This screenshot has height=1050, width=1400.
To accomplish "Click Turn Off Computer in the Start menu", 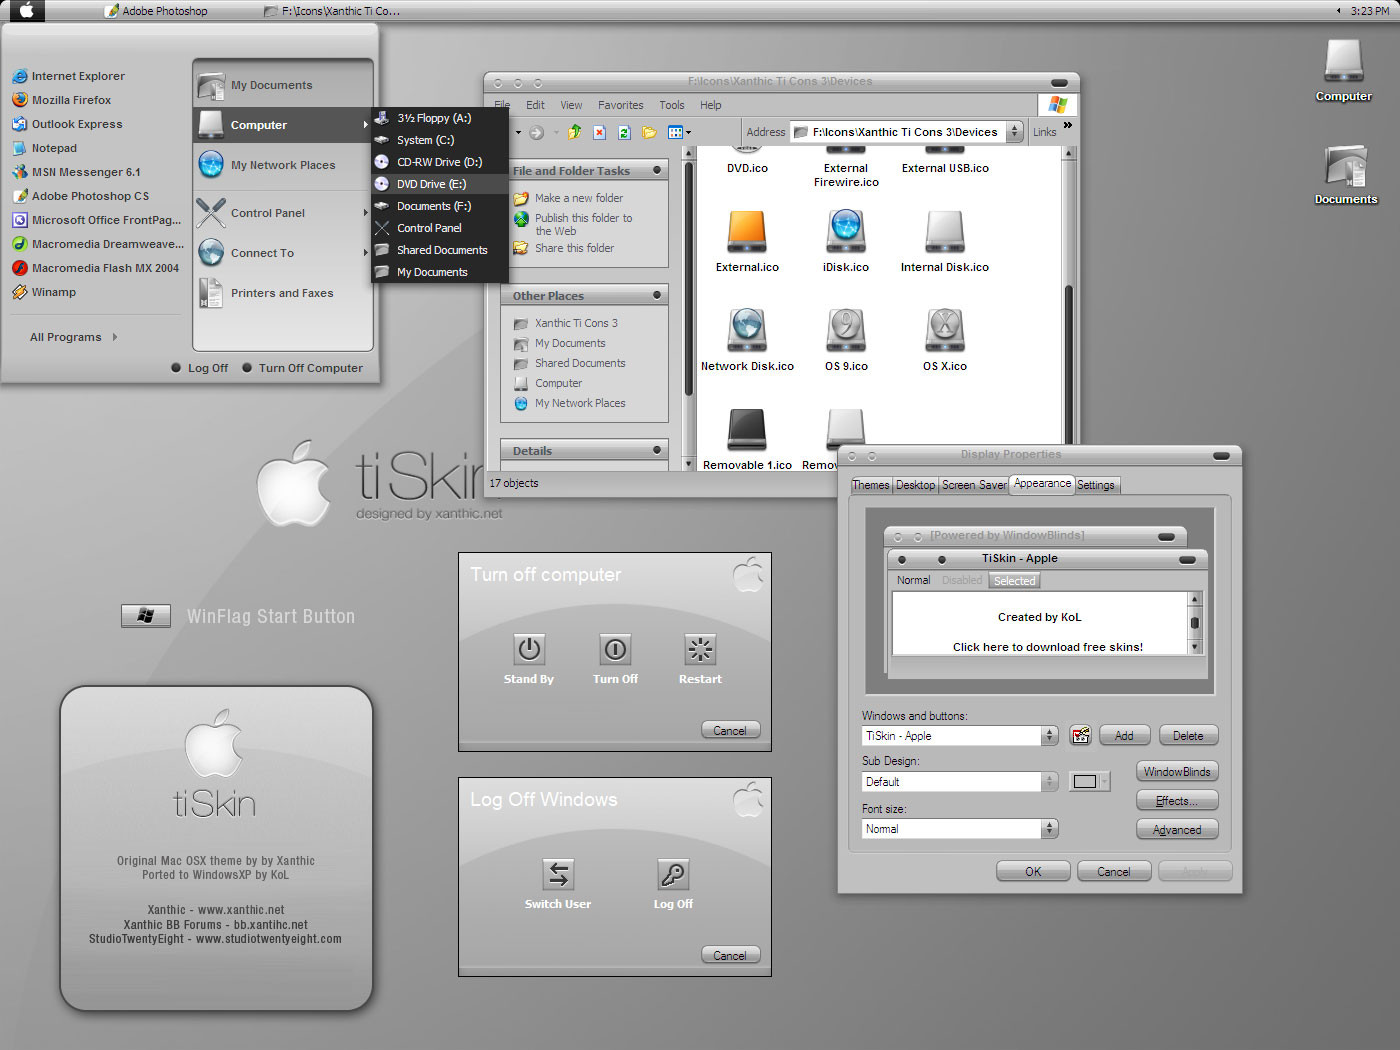I will 303,368.
